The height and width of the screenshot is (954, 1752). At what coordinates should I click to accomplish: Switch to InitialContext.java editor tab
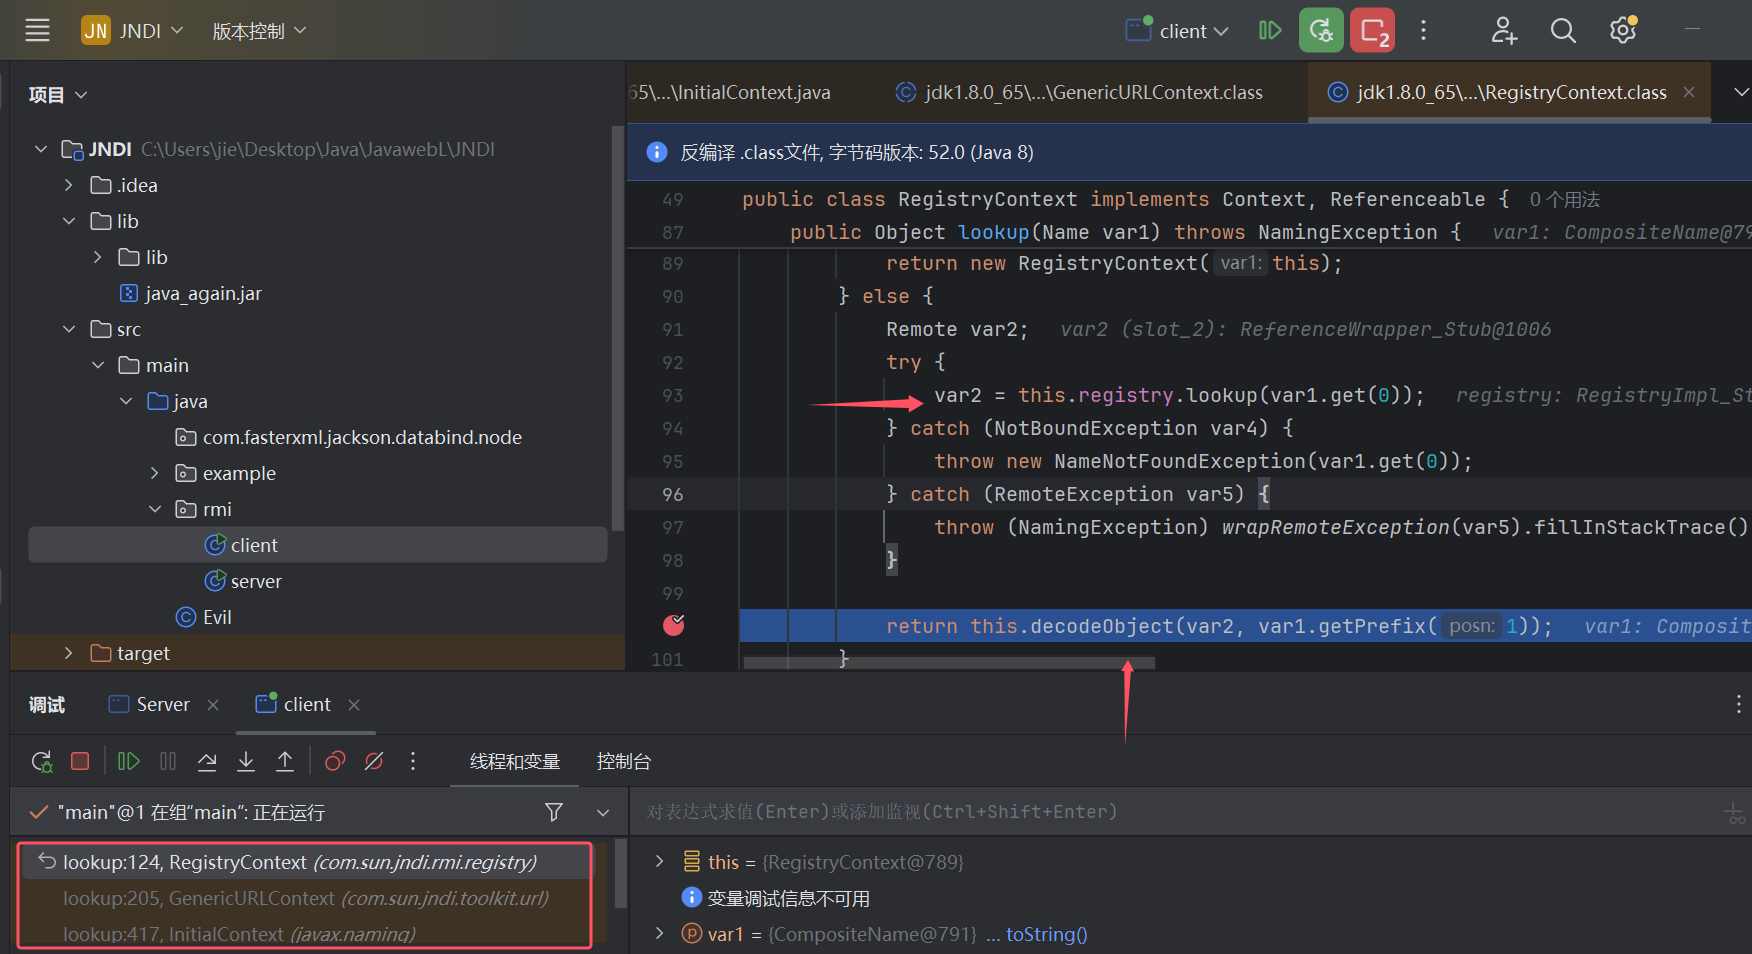tap(730, 92)
